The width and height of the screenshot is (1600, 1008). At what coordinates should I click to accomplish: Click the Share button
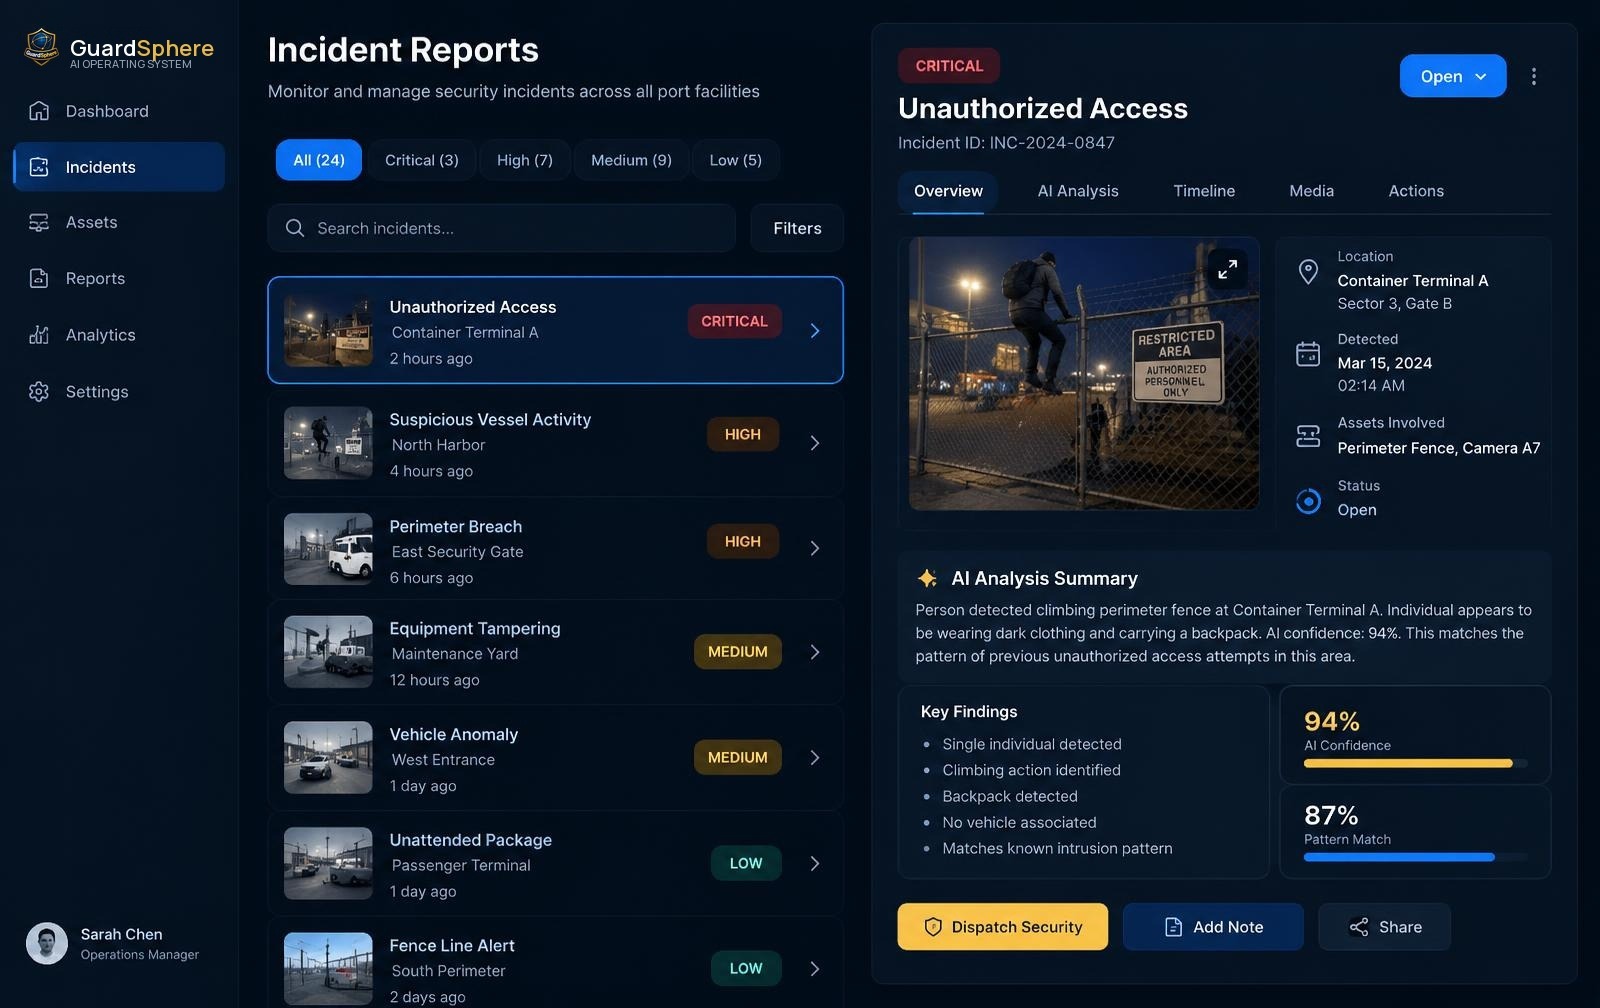coord(1384,927)
